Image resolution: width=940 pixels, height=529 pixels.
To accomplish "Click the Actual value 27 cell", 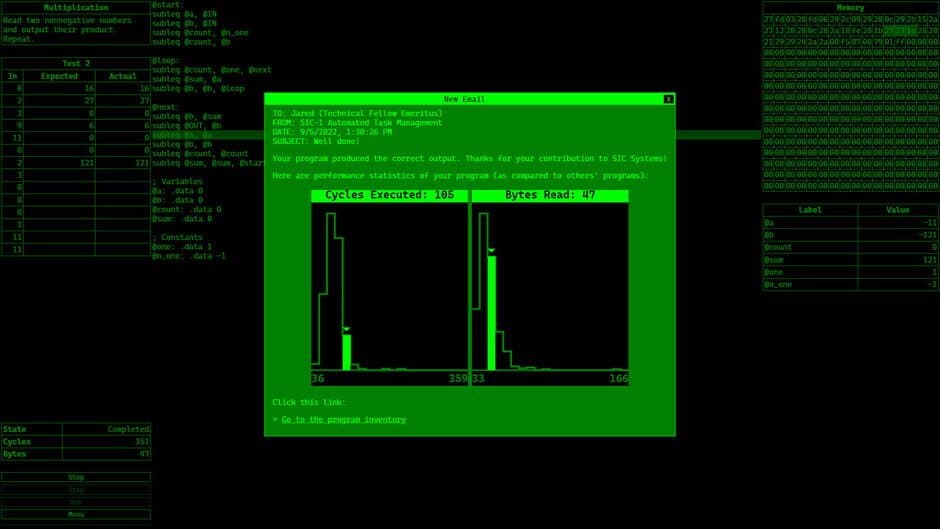I will [123, 101].
